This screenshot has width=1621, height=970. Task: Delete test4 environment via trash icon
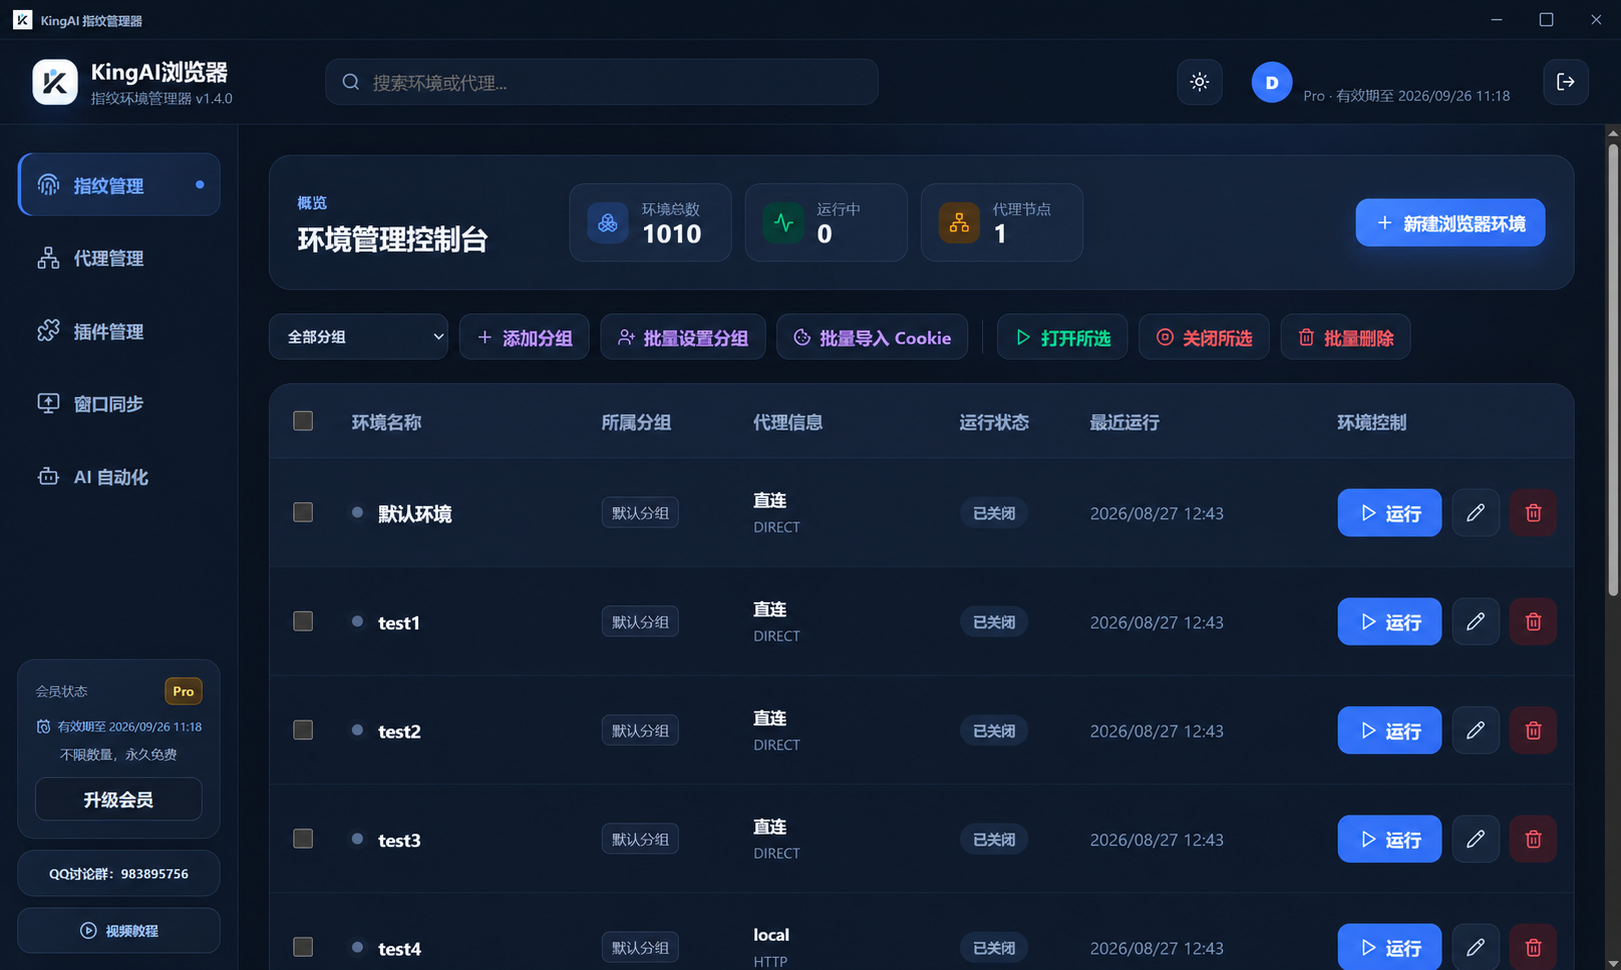[x=1533, y=947]
